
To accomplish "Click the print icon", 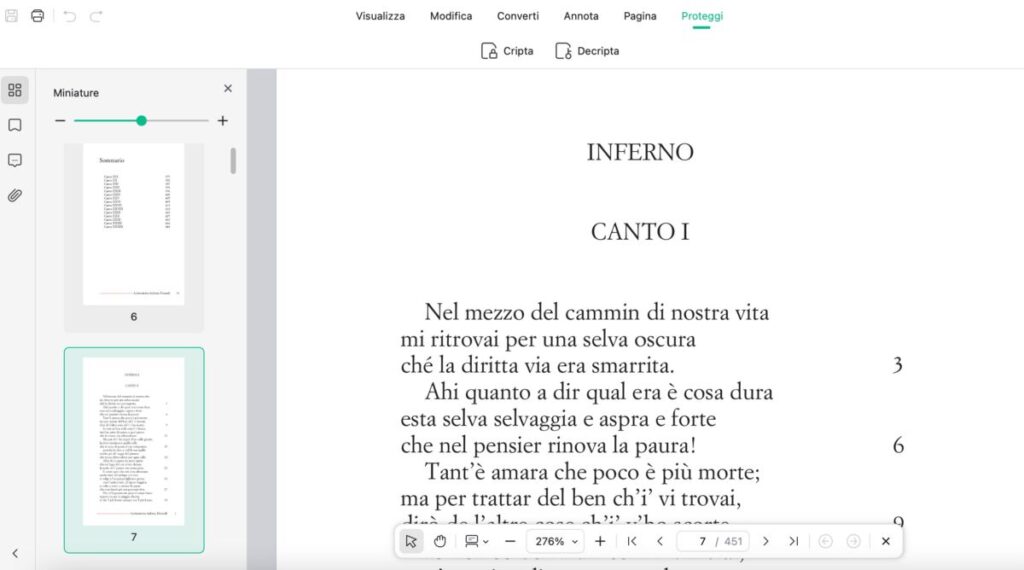I will (37, 16).
